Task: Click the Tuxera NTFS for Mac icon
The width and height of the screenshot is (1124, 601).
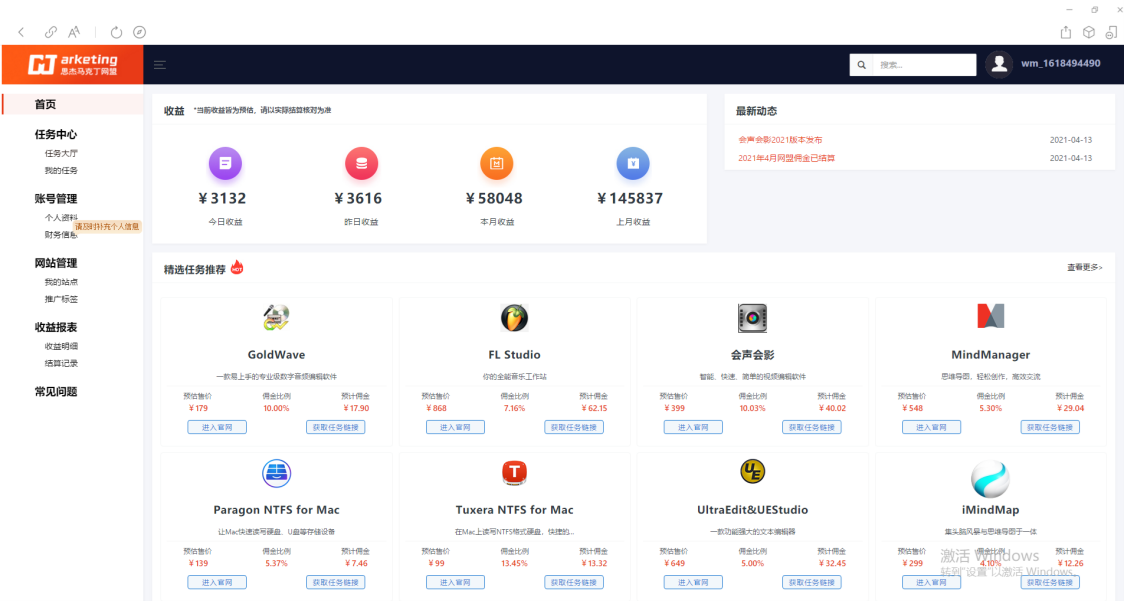Action: click(513, 473)
